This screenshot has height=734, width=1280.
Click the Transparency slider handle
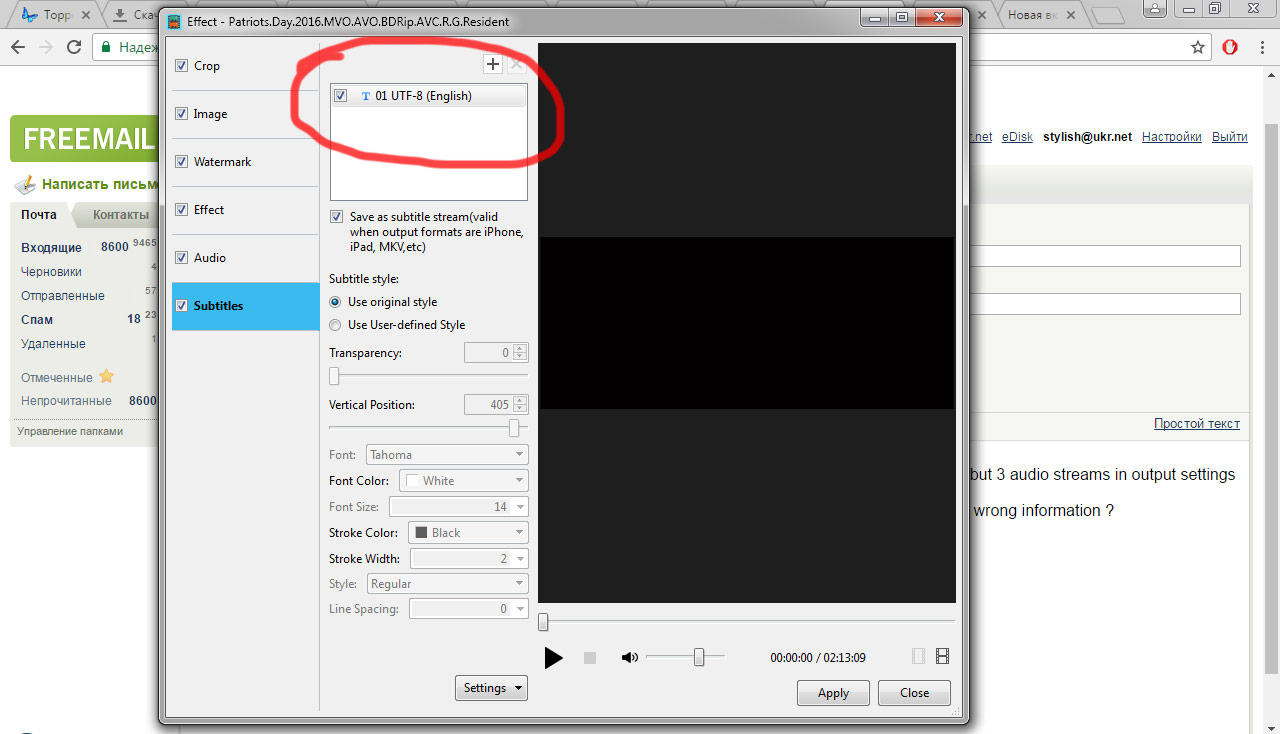[334, 376]
